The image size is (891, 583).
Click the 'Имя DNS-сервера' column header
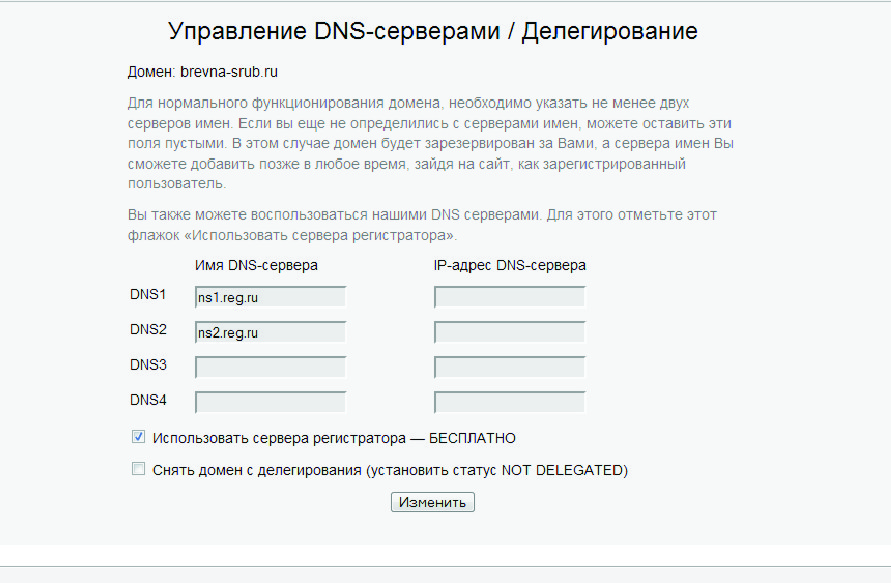click(x=257, y=265)
